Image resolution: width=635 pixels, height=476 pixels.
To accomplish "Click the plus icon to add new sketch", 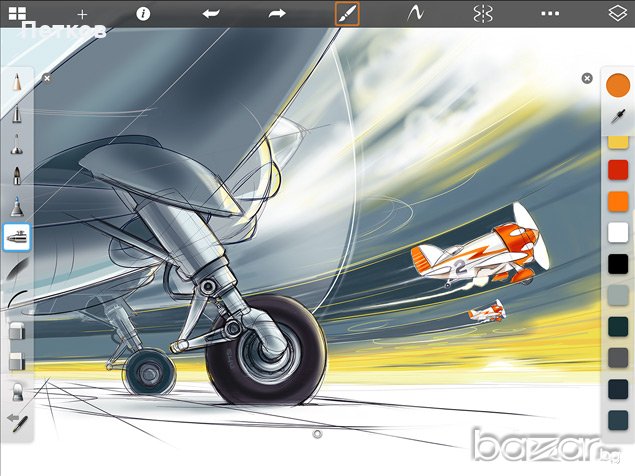I will [x=82, y=14].
